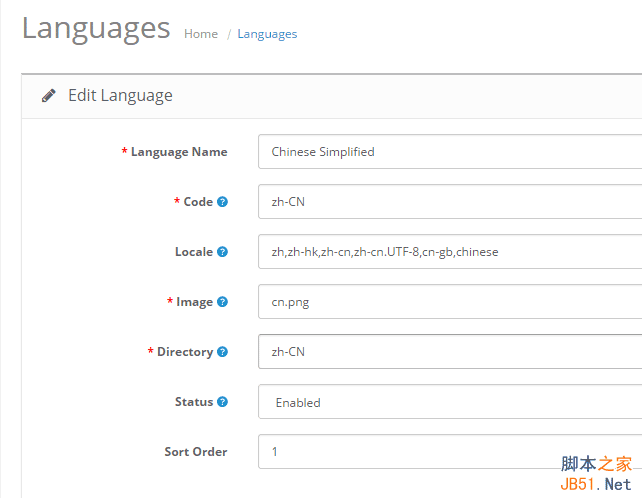Go to Home via the breadcrumb

coord(201,34)
